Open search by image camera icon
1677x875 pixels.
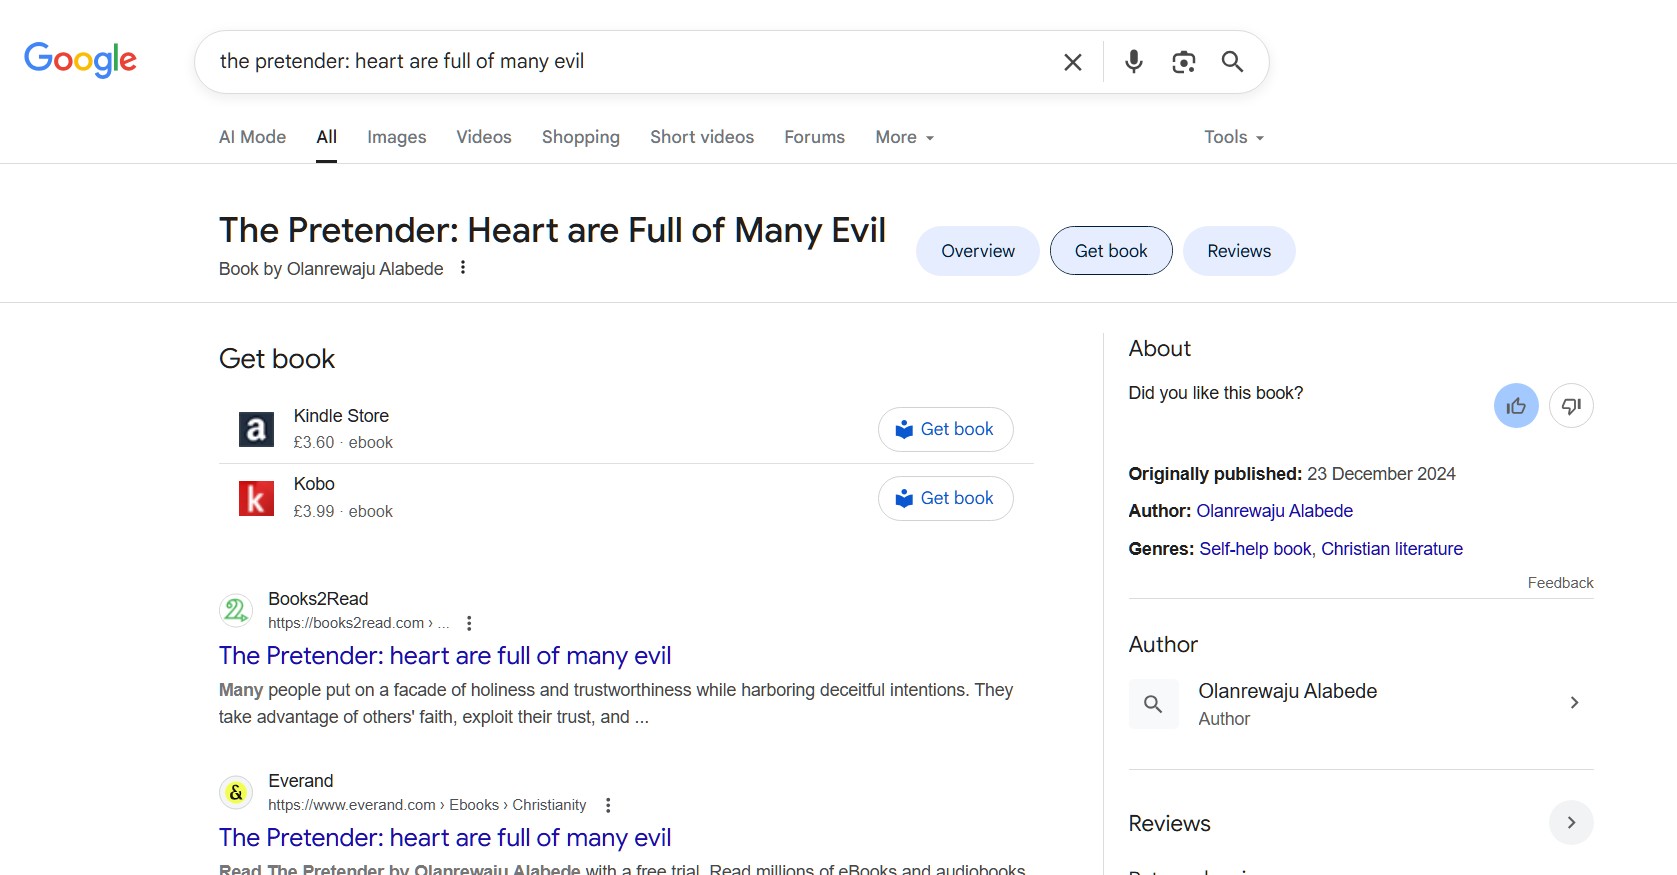pyautogui.click(x=1183, y=62)
